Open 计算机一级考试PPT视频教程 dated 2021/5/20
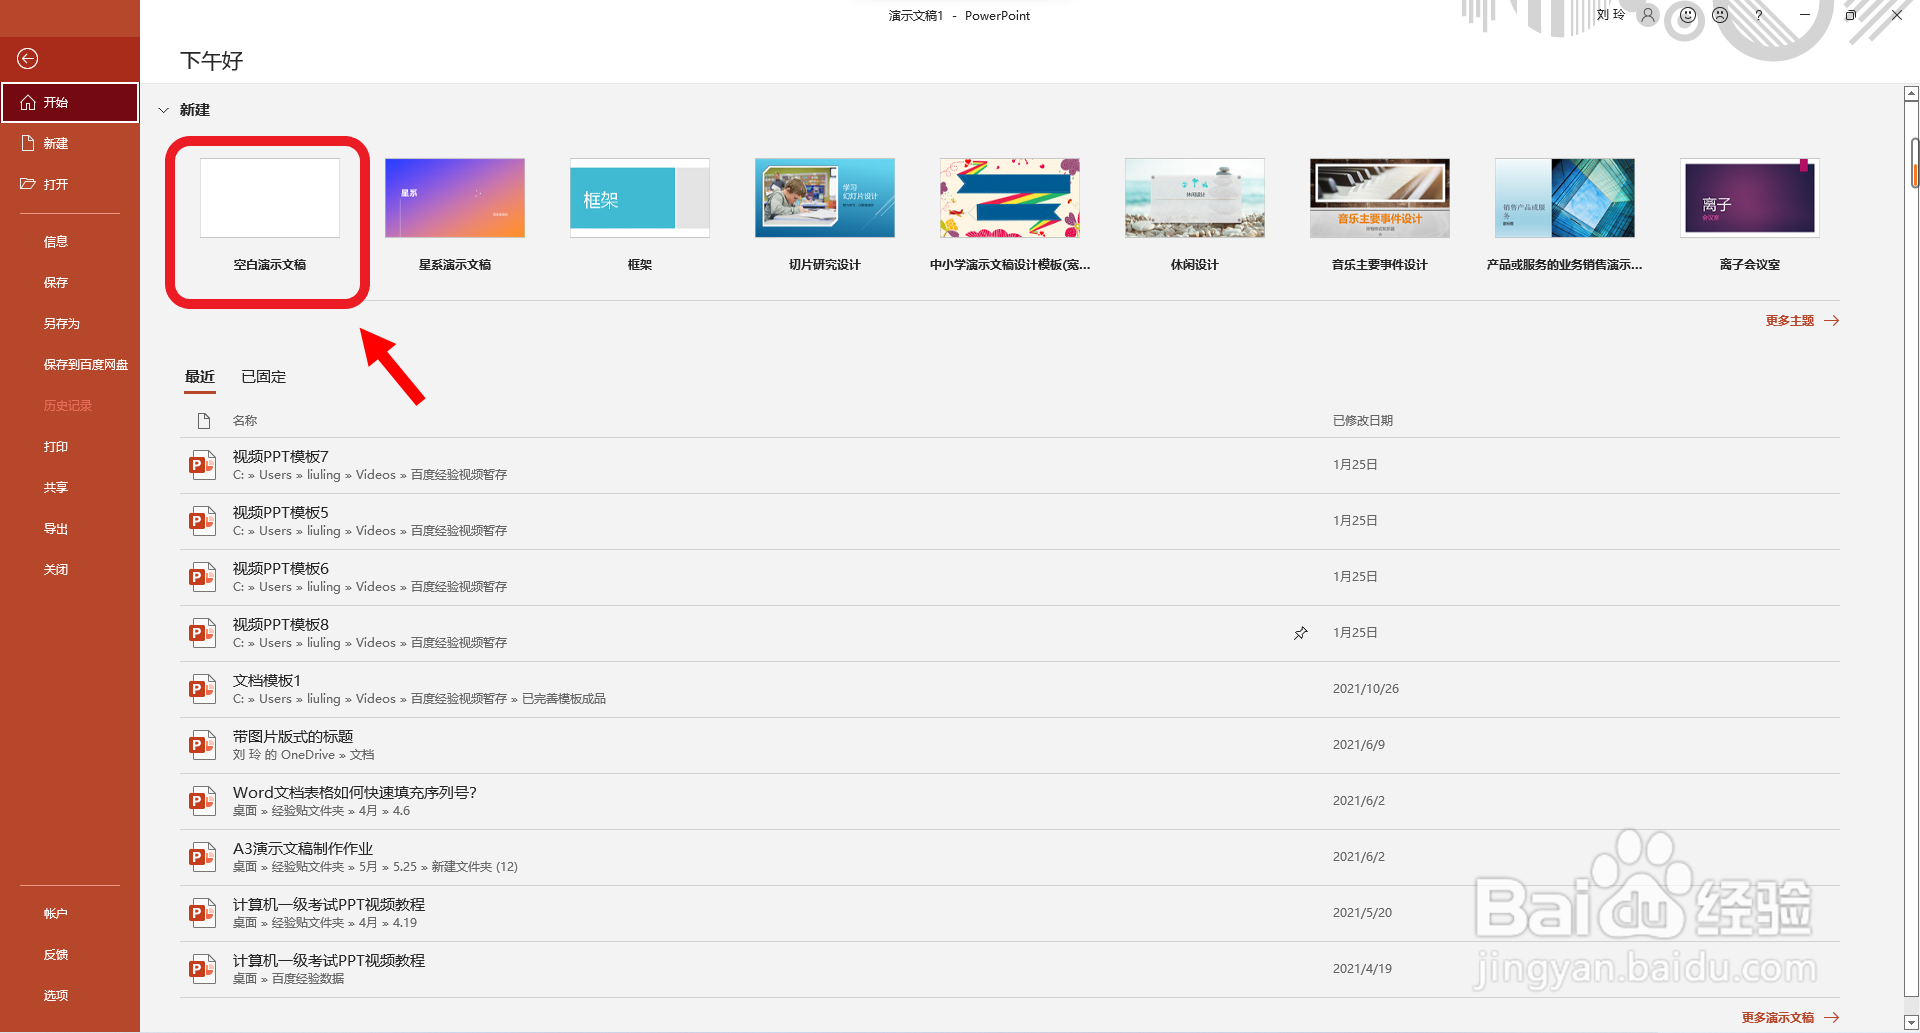This screenshot has height=1033, width=1920. (1010, 913)
